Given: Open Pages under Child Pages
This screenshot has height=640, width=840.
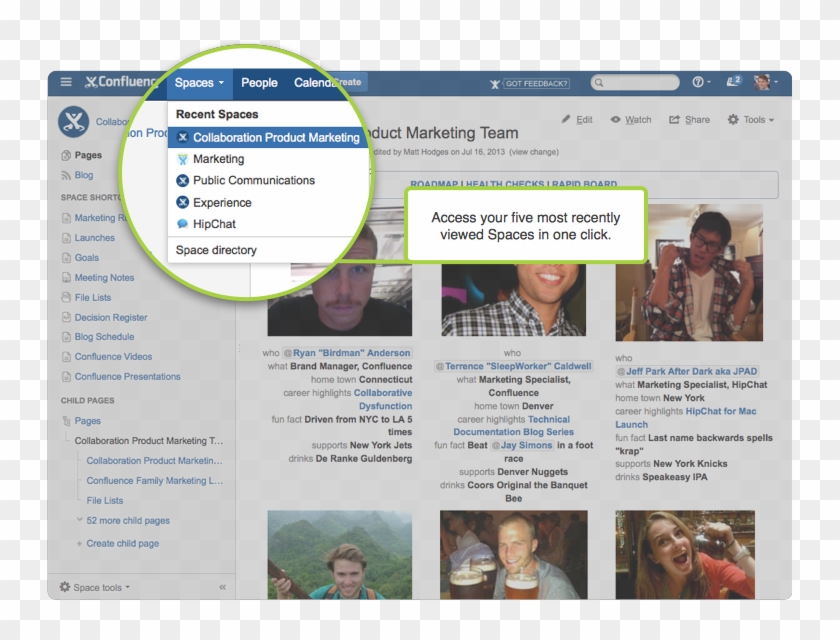Looking at the screenshot, I should coord(87,421).
